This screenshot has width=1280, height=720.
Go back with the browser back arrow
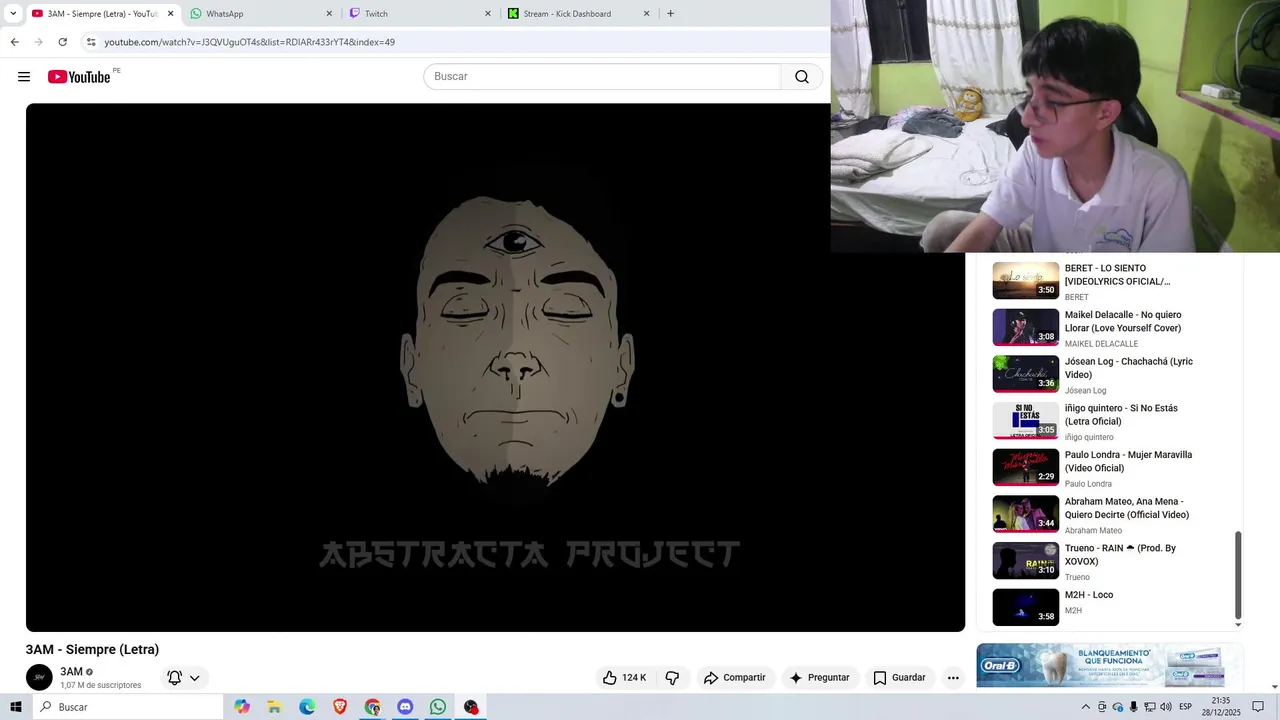[x=14, y=42]
